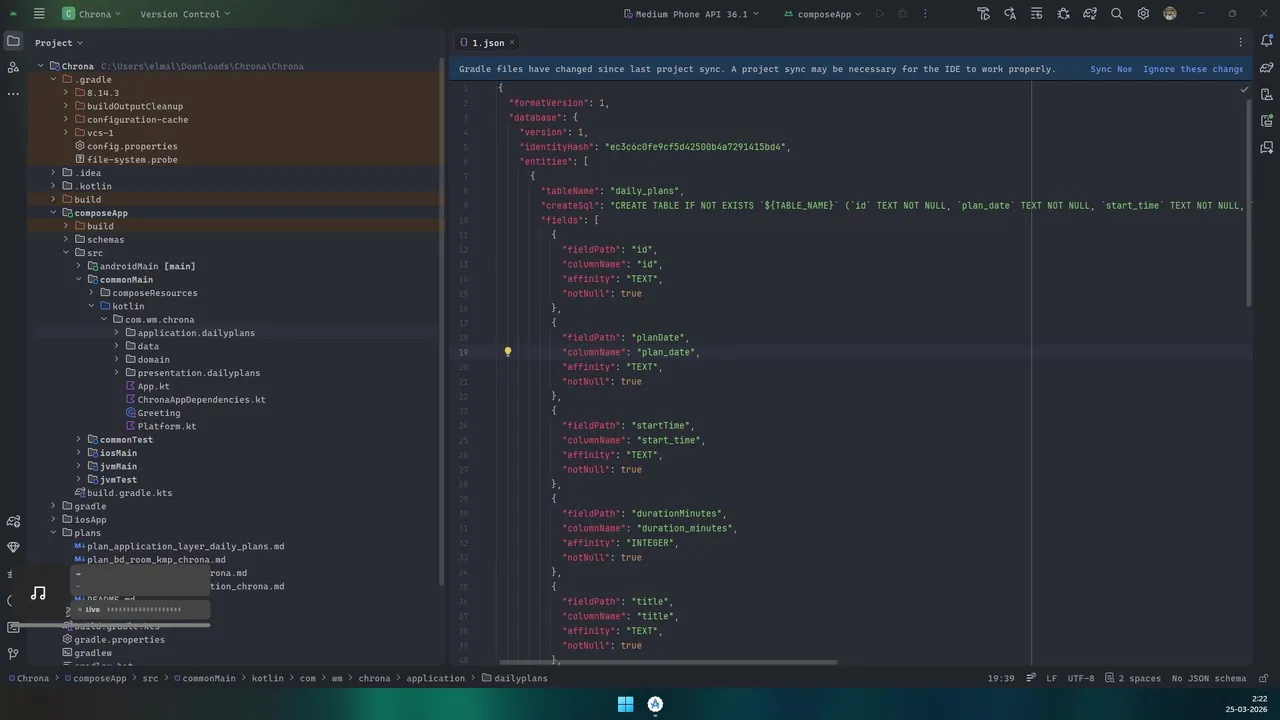1280x720 pixels.
Task: Click the Debug composeApp bug icon
Action: pos(903,14)
